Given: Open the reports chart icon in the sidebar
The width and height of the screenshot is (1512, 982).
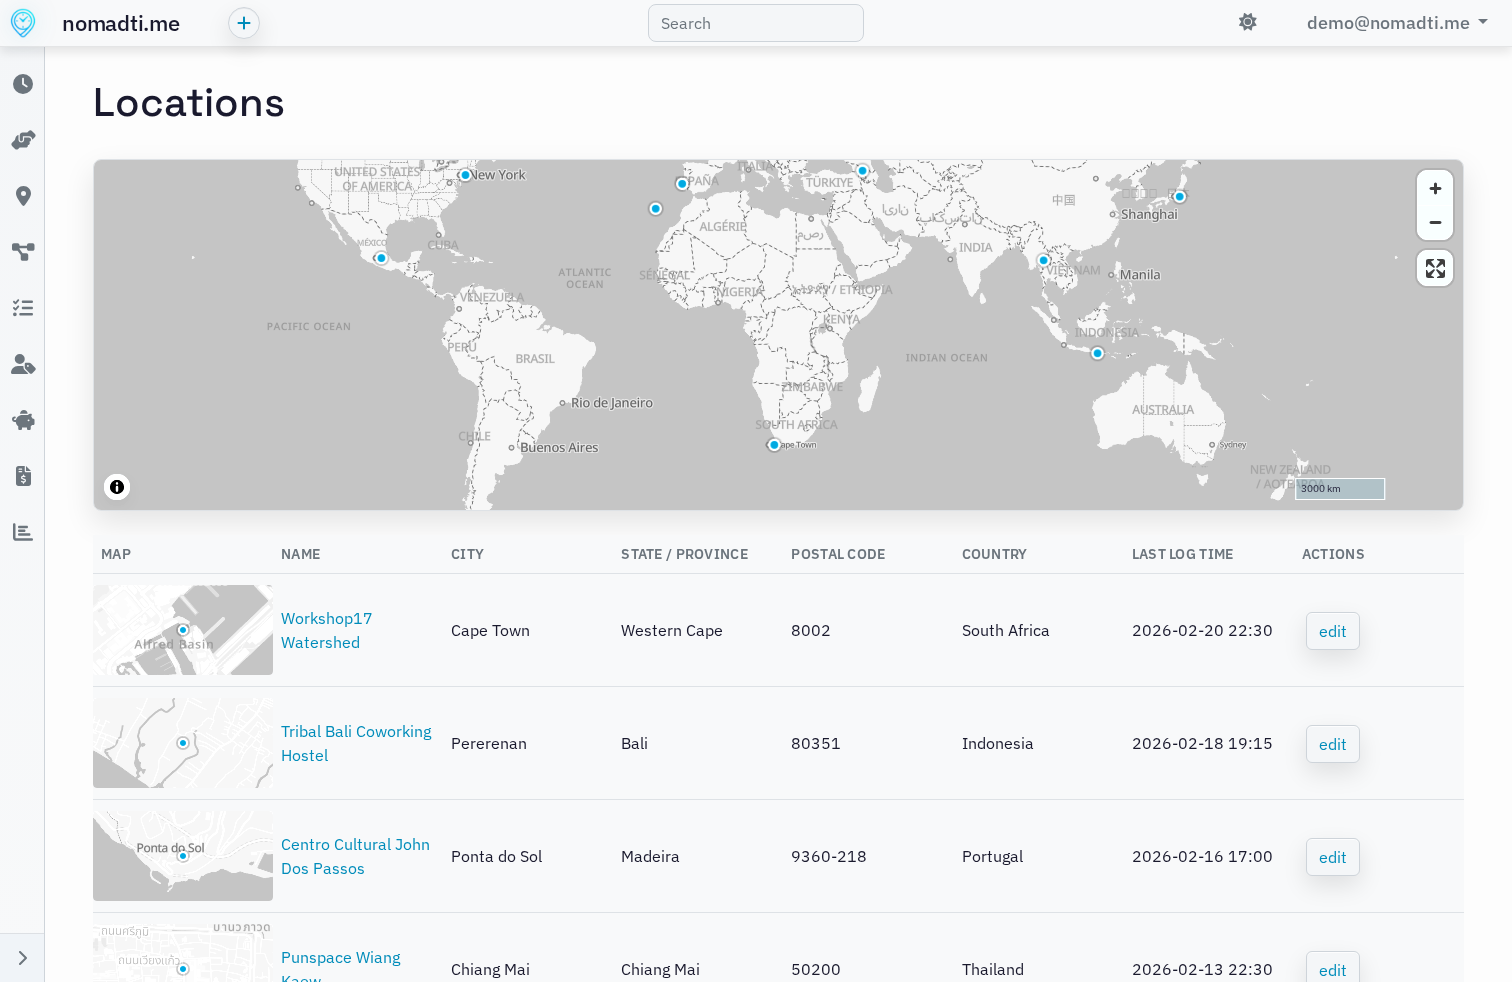Looking at the screenshot, I should click(x=22, y=532).
